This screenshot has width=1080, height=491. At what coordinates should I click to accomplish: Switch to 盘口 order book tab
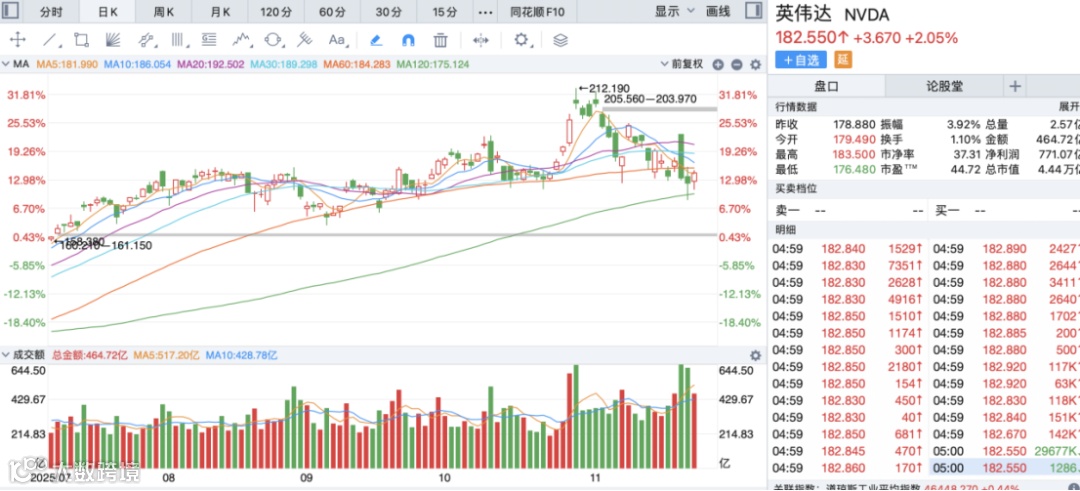click(x=827, y=86)
